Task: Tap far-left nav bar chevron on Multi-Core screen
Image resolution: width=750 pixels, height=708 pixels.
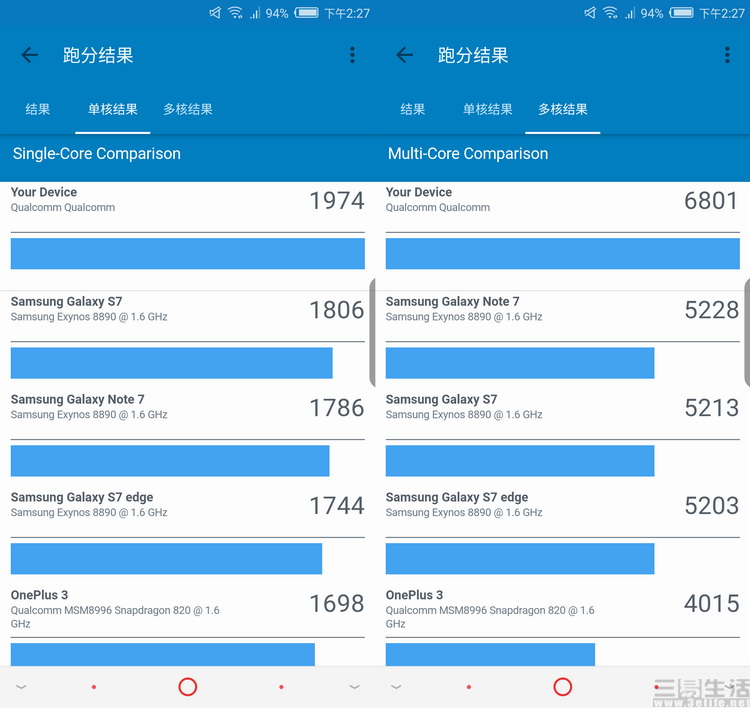Action: (x=396, y=687)
